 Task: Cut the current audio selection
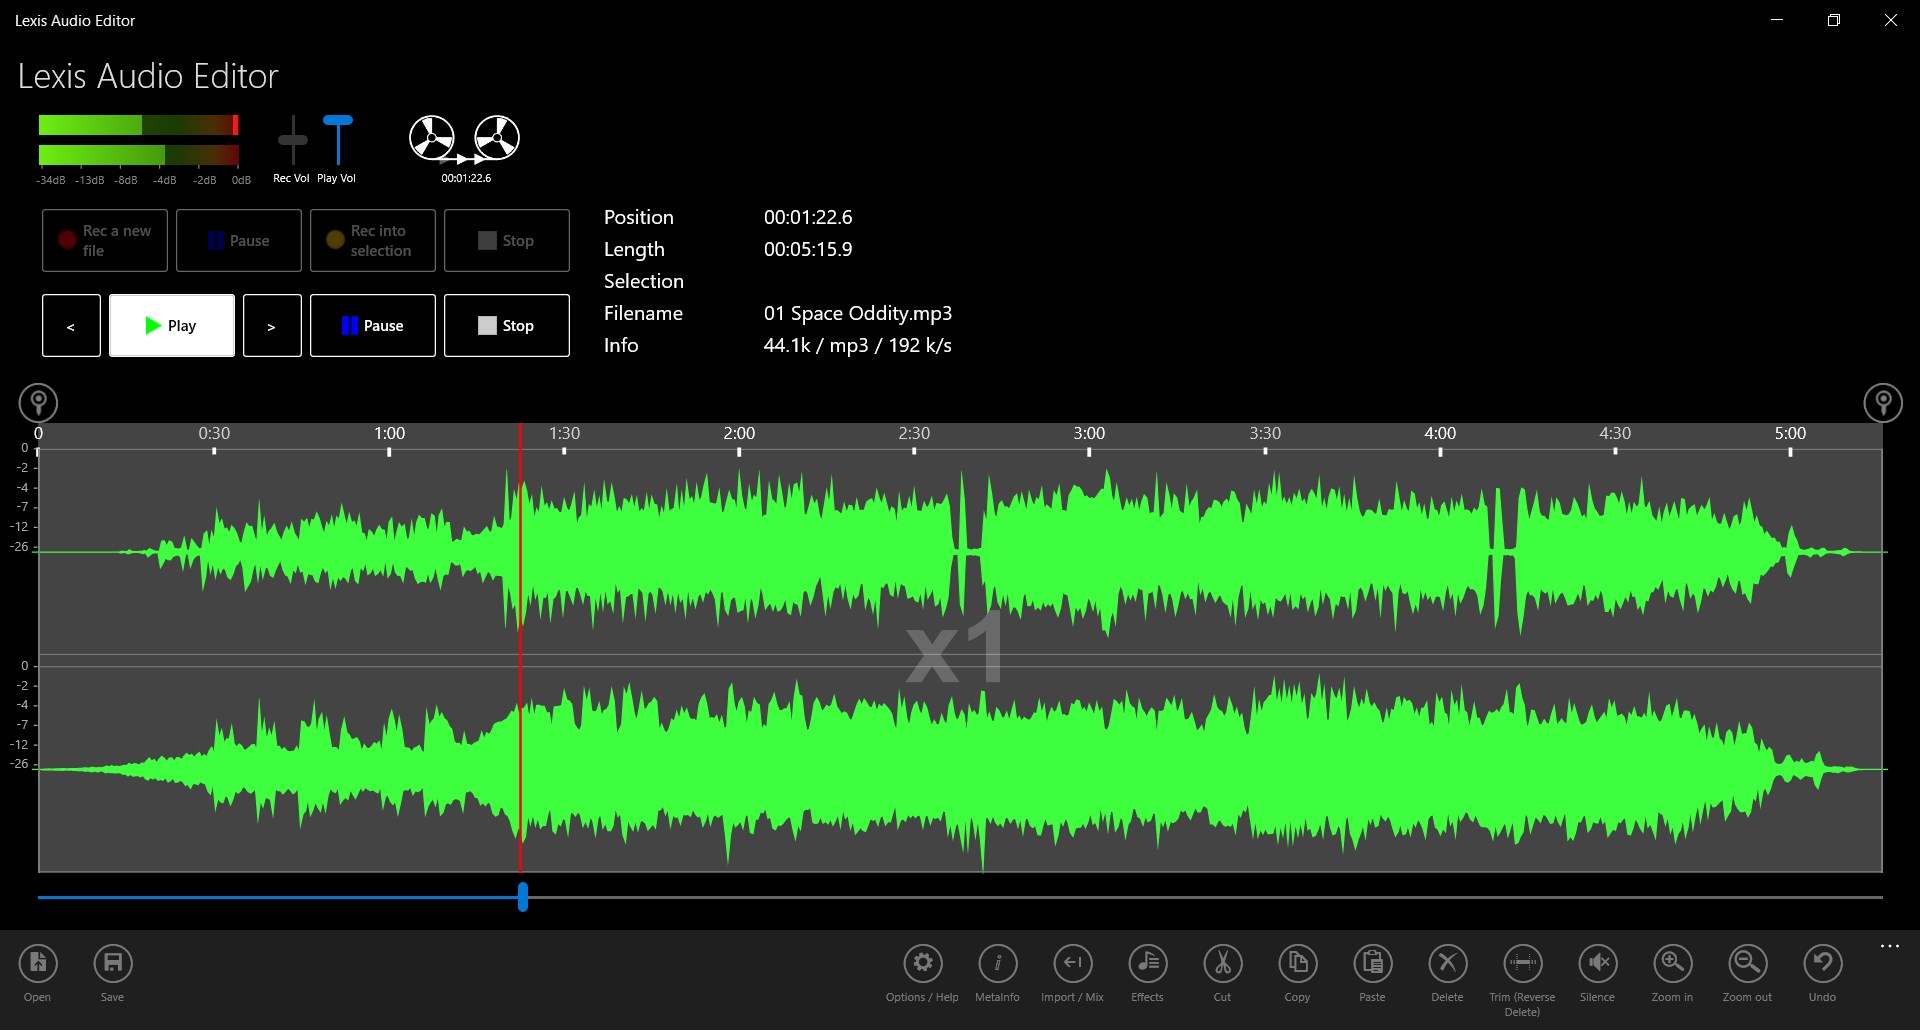tap(1221, 970)
